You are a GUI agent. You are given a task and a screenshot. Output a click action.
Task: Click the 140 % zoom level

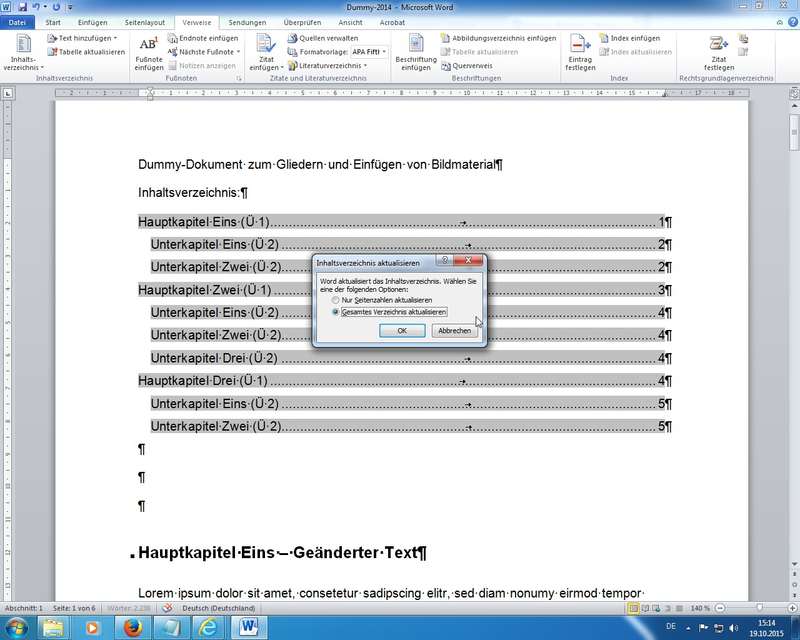point(699,608)
